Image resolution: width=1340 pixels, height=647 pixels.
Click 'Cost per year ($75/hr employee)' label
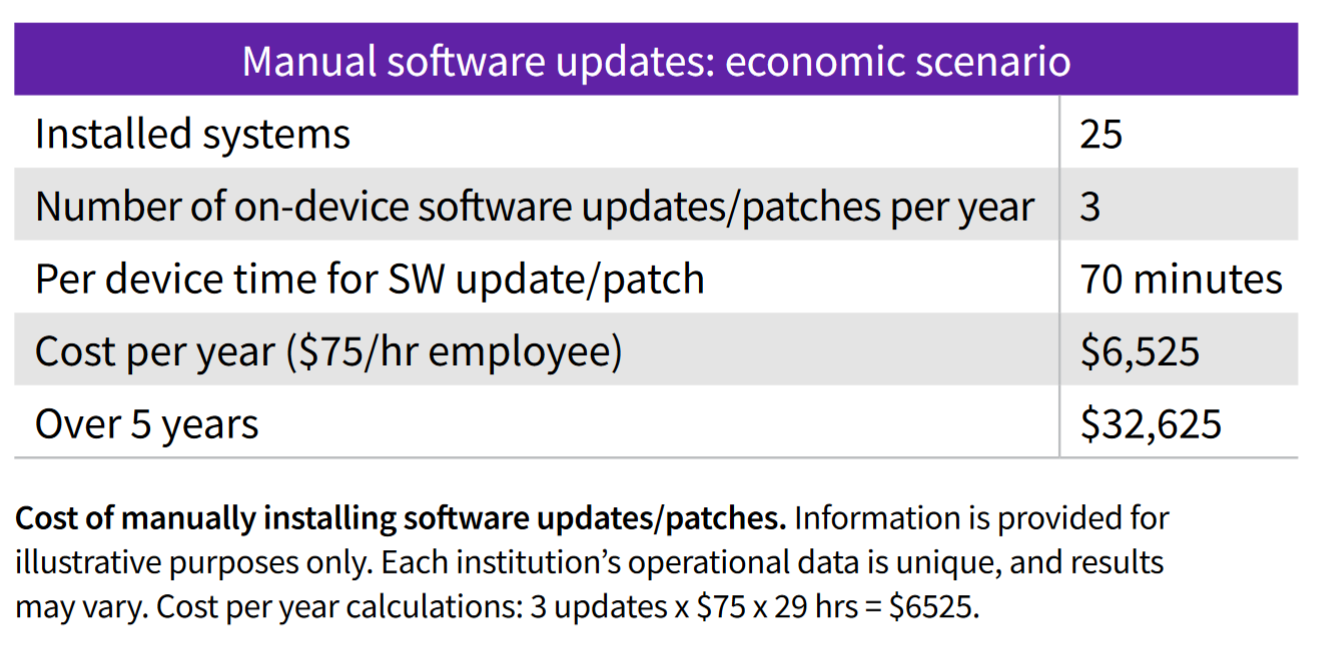pos(328,352)
